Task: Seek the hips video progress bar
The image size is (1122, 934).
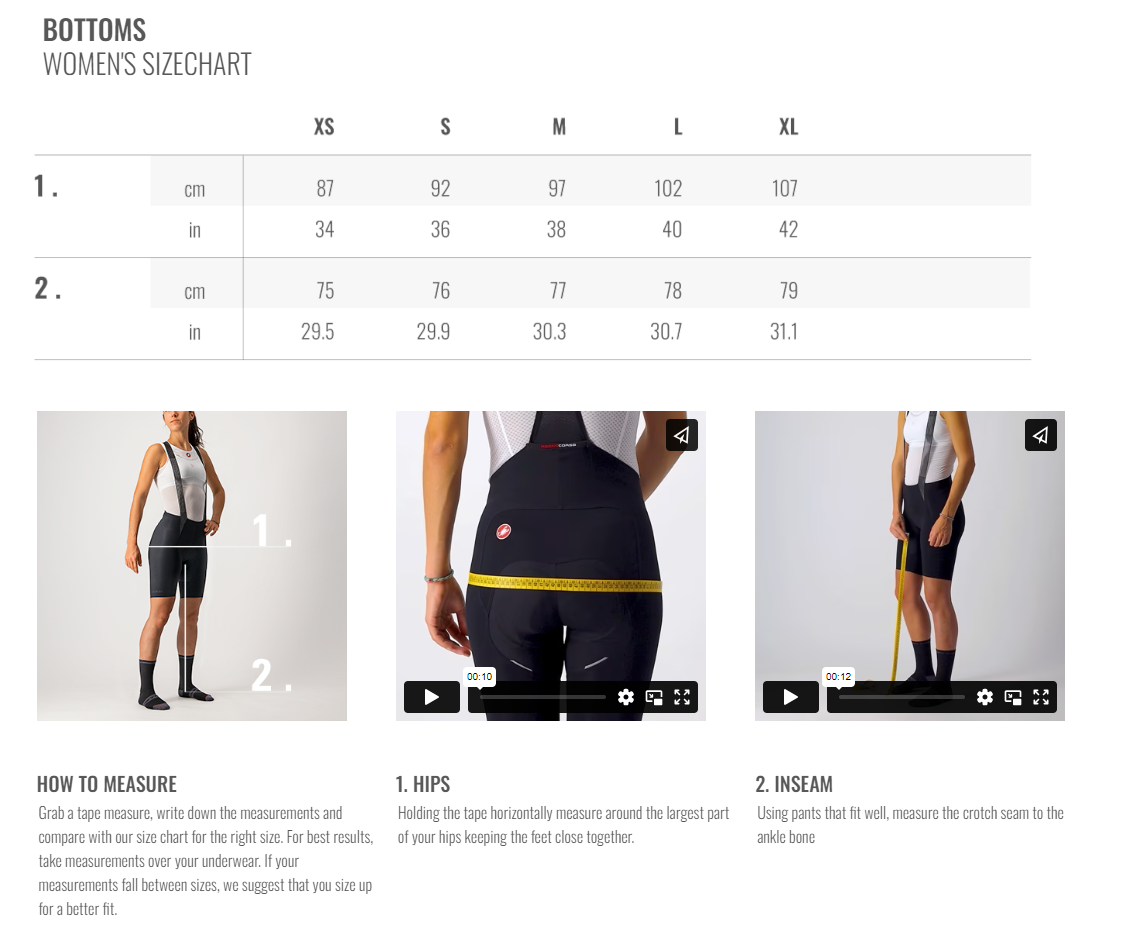Action: click(542, 697)
